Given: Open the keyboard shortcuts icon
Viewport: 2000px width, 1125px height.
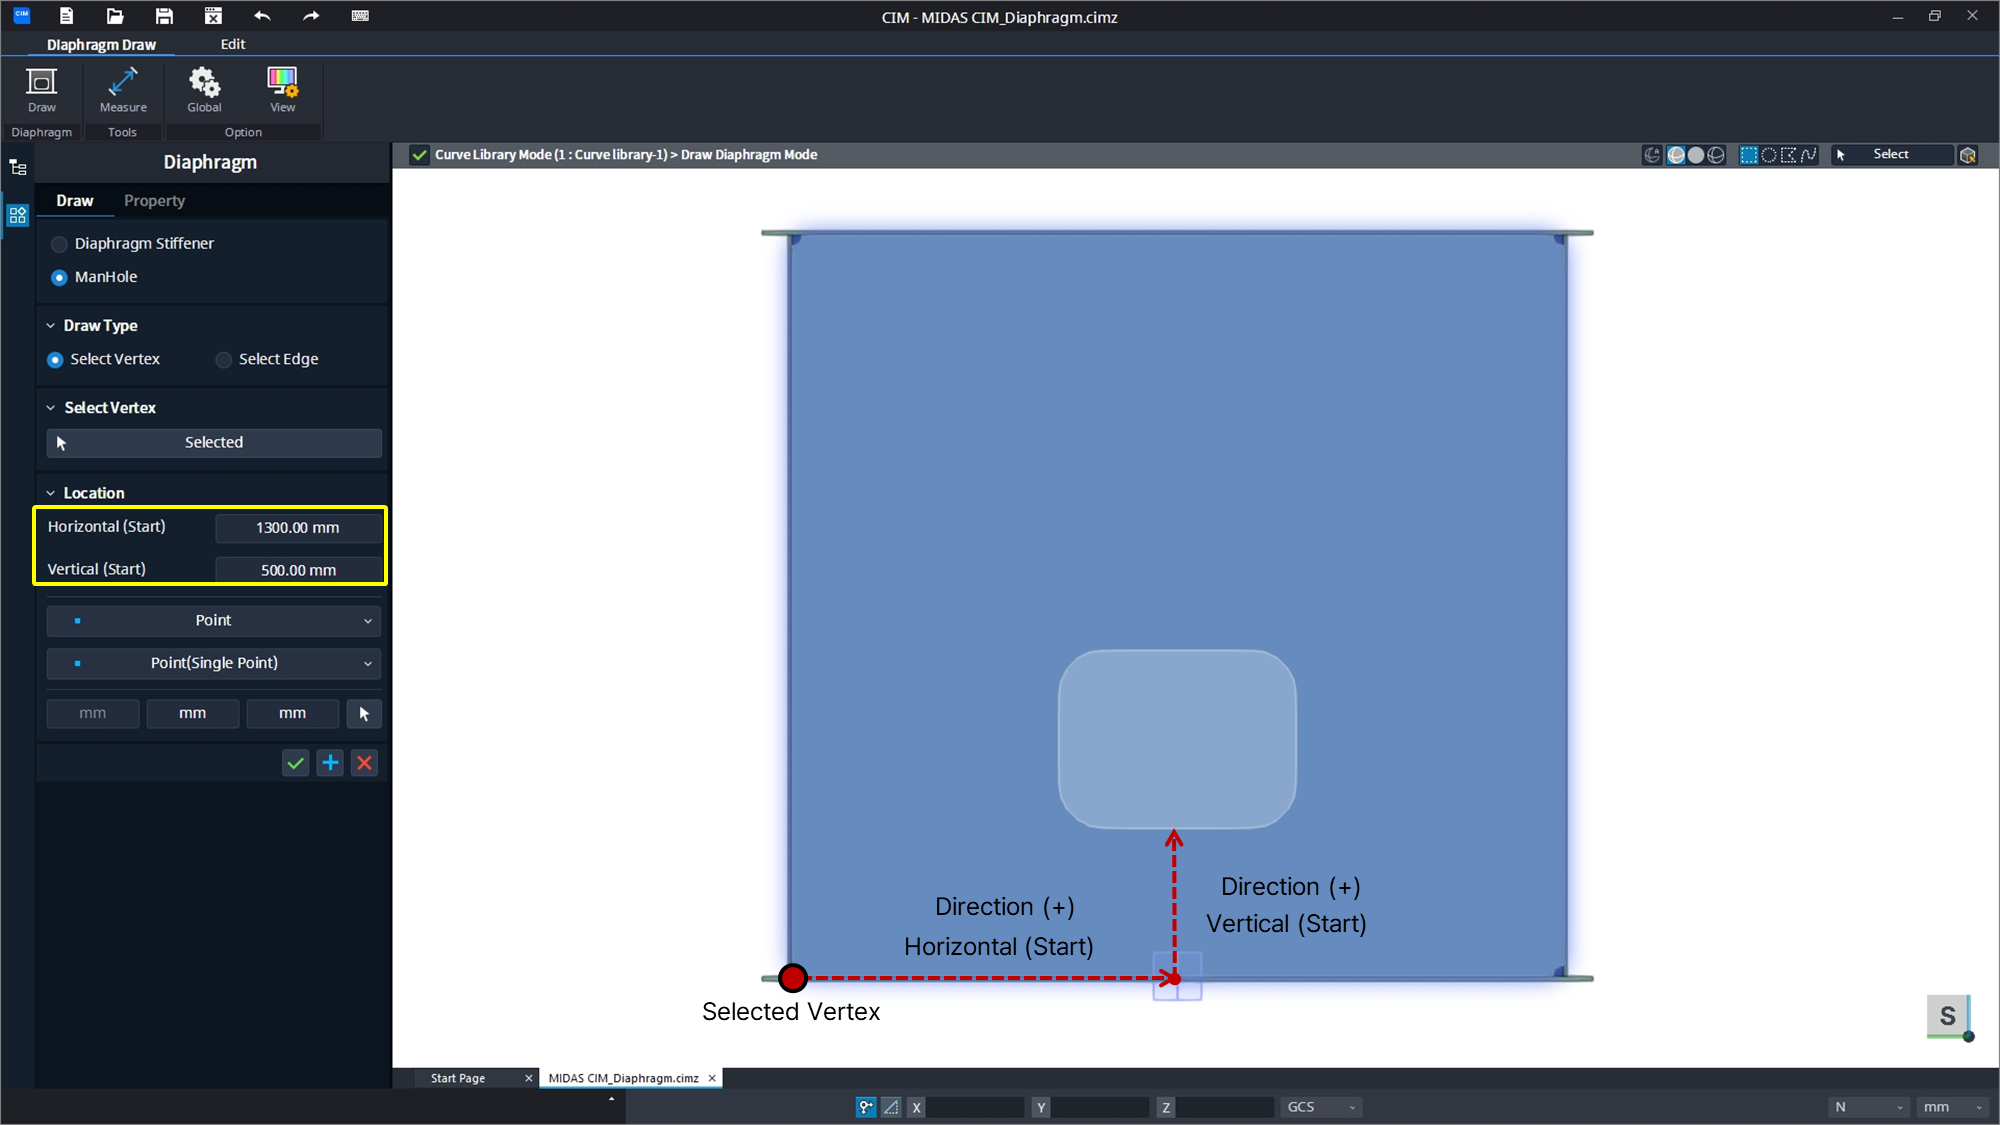Looking at the screenshot, I should click(x=360, y=16).
